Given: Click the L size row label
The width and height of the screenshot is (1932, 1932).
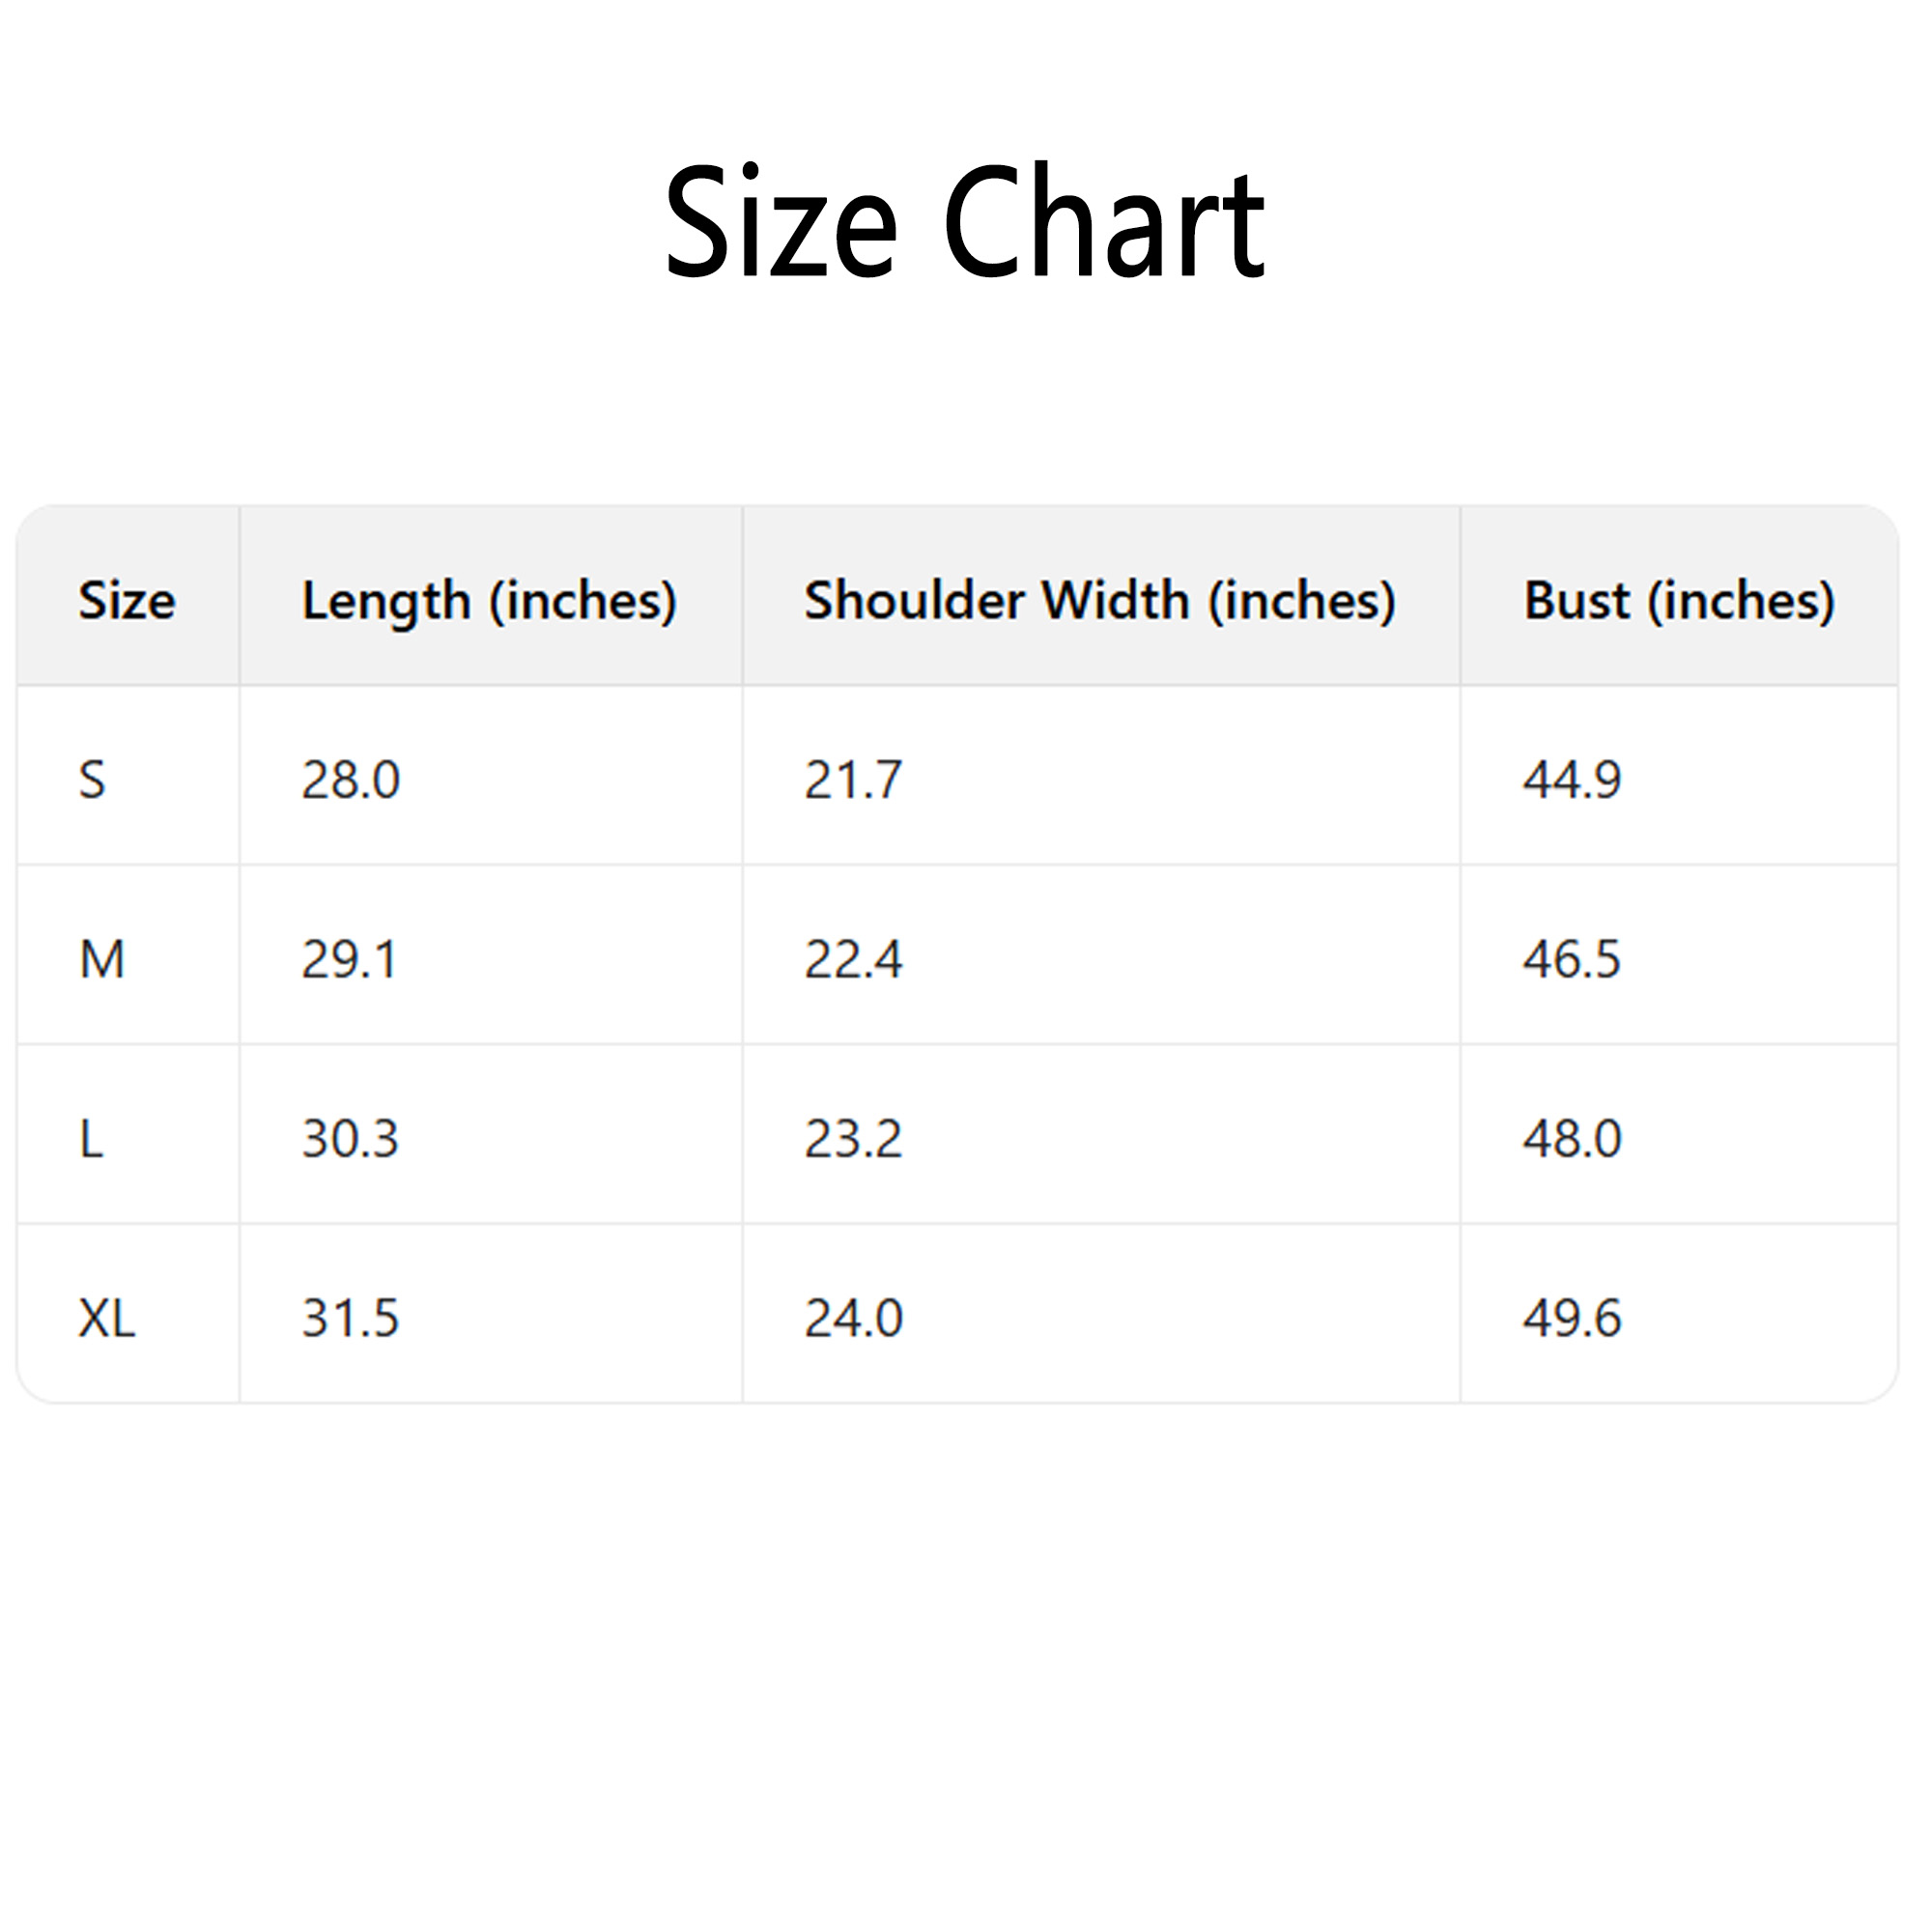Looking at the screenshot, I should coord(91,1139).
